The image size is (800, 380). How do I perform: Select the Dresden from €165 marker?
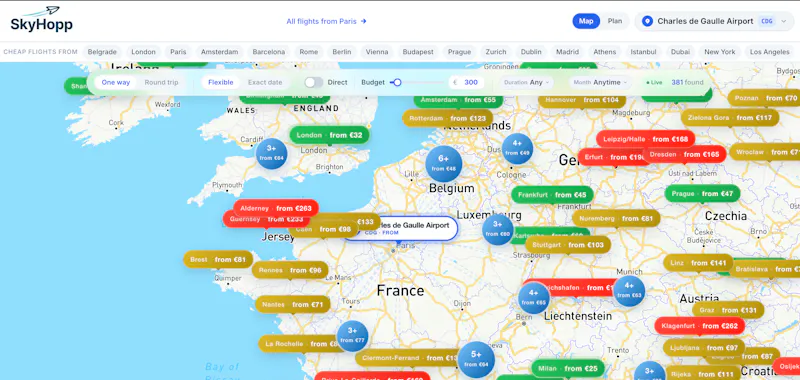pyautogui.click(x=684, y=154)
